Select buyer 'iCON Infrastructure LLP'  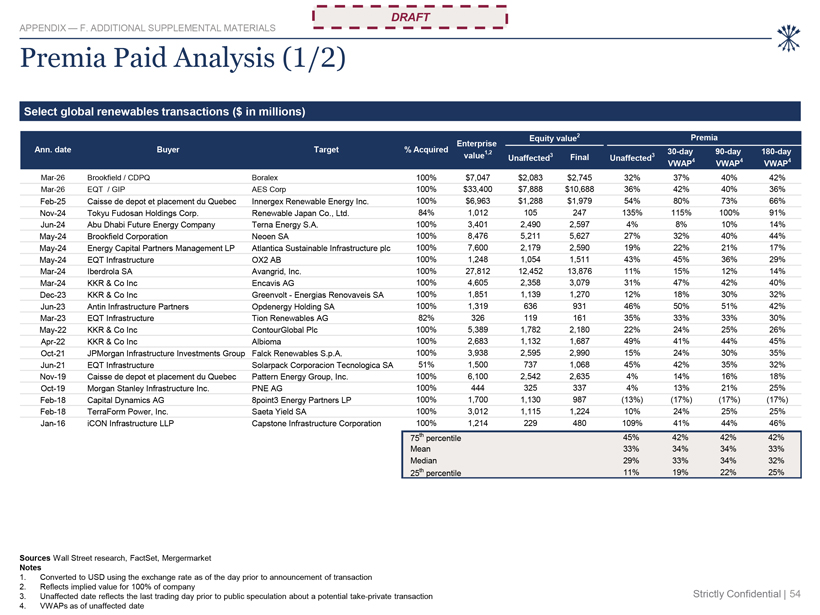click(130, 424)
